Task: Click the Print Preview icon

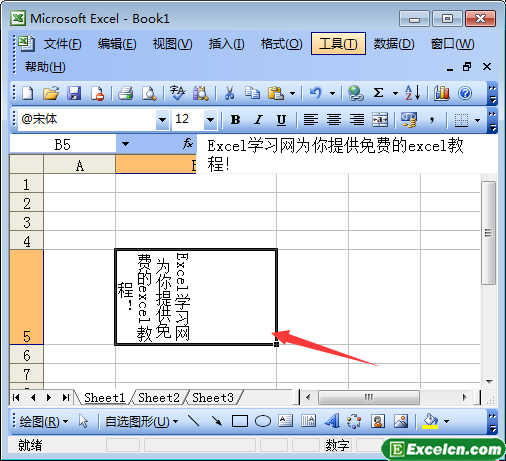Action: click(149, 93)
